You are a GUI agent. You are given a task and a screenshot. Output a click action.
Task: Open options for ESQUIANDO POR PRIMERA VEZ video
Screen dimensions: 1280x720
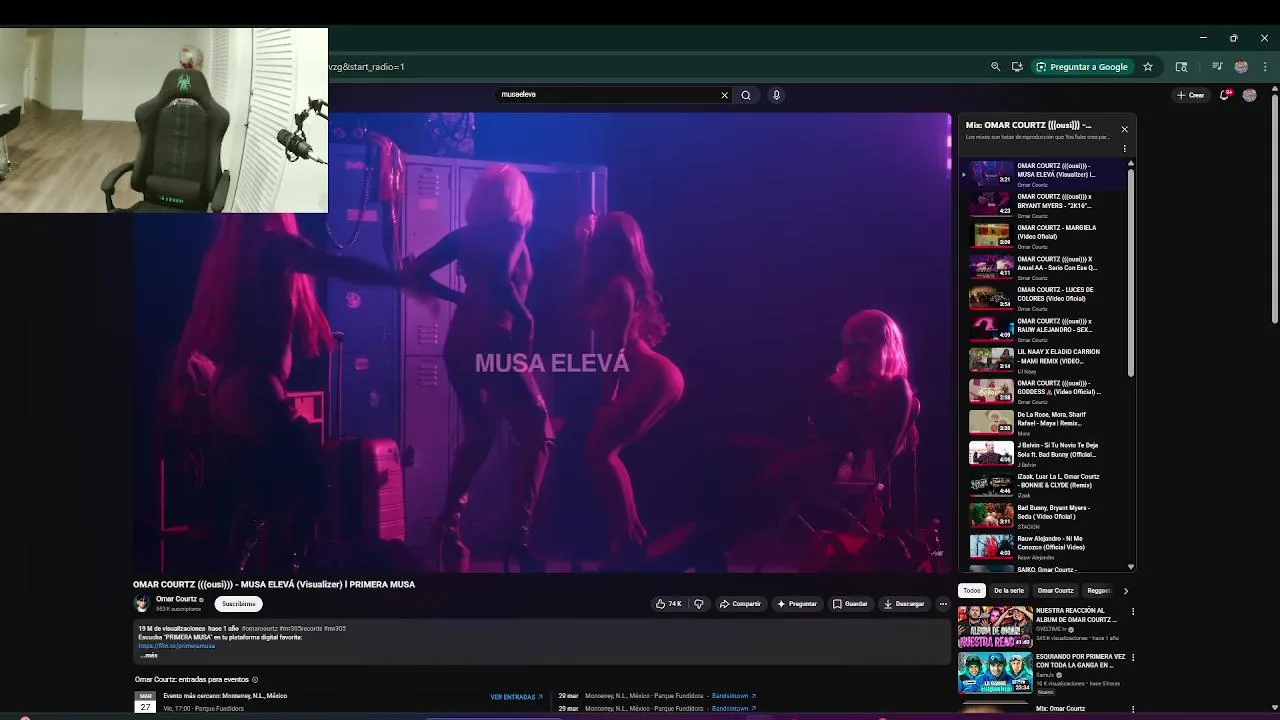point(1133,658)
